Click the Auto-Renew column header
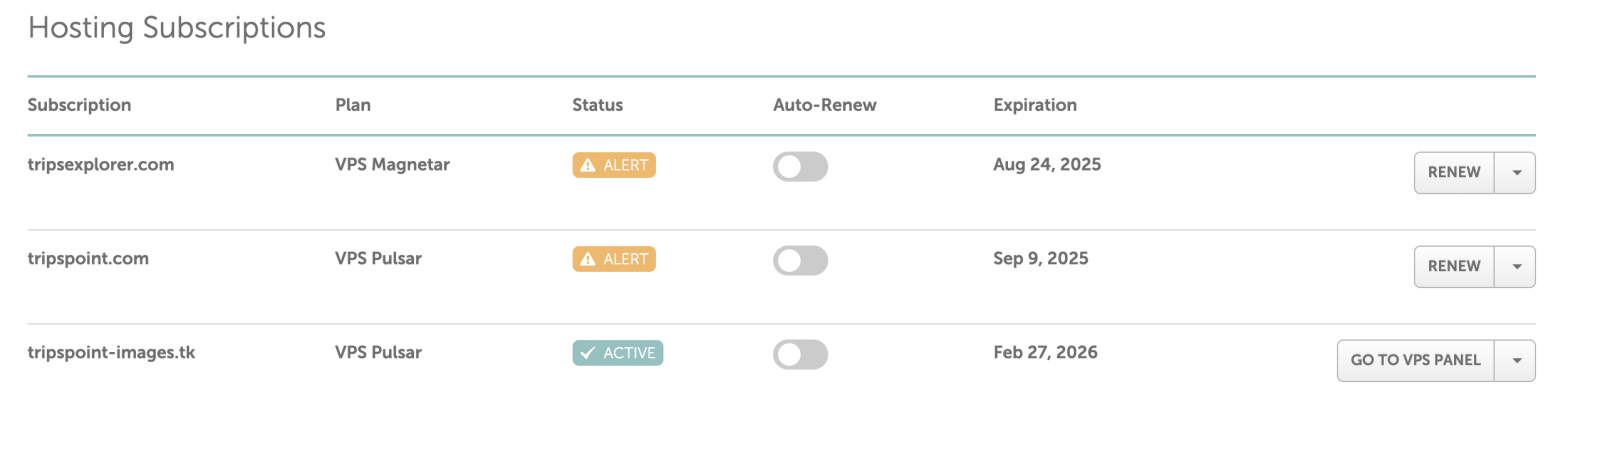Screen dimensions: 1600x471 (x=824, y=105)
